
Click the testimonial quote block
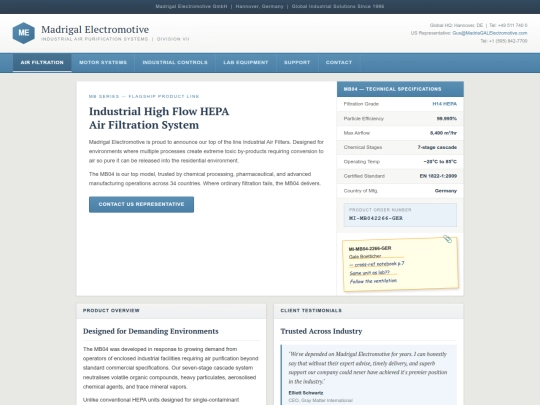[368, 375]
